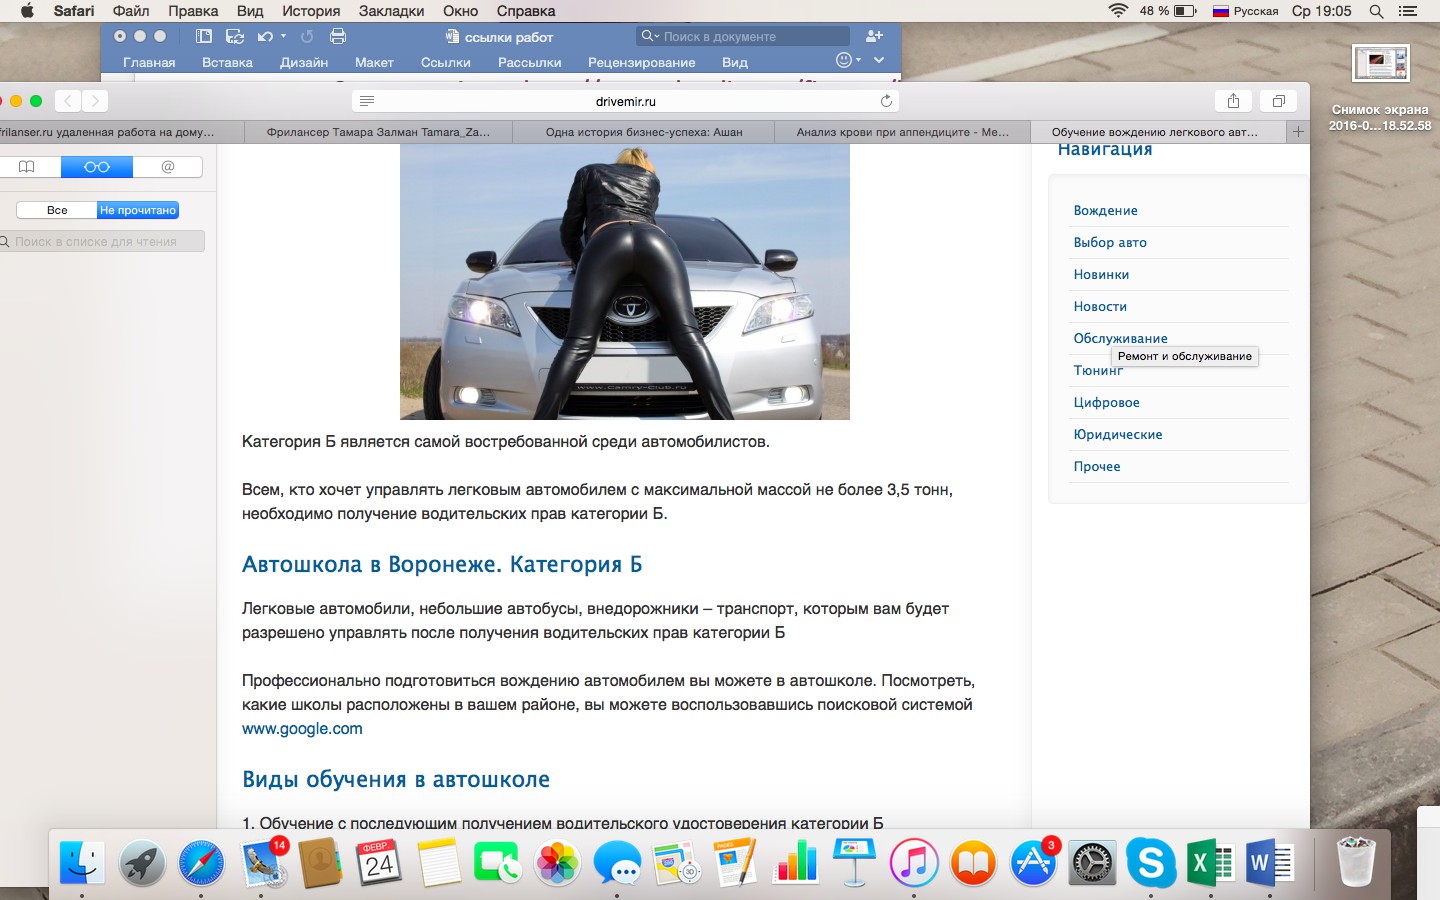1440x900 pixels.
Task: Open Safari's Share button
Action: tap(1233, 101)
